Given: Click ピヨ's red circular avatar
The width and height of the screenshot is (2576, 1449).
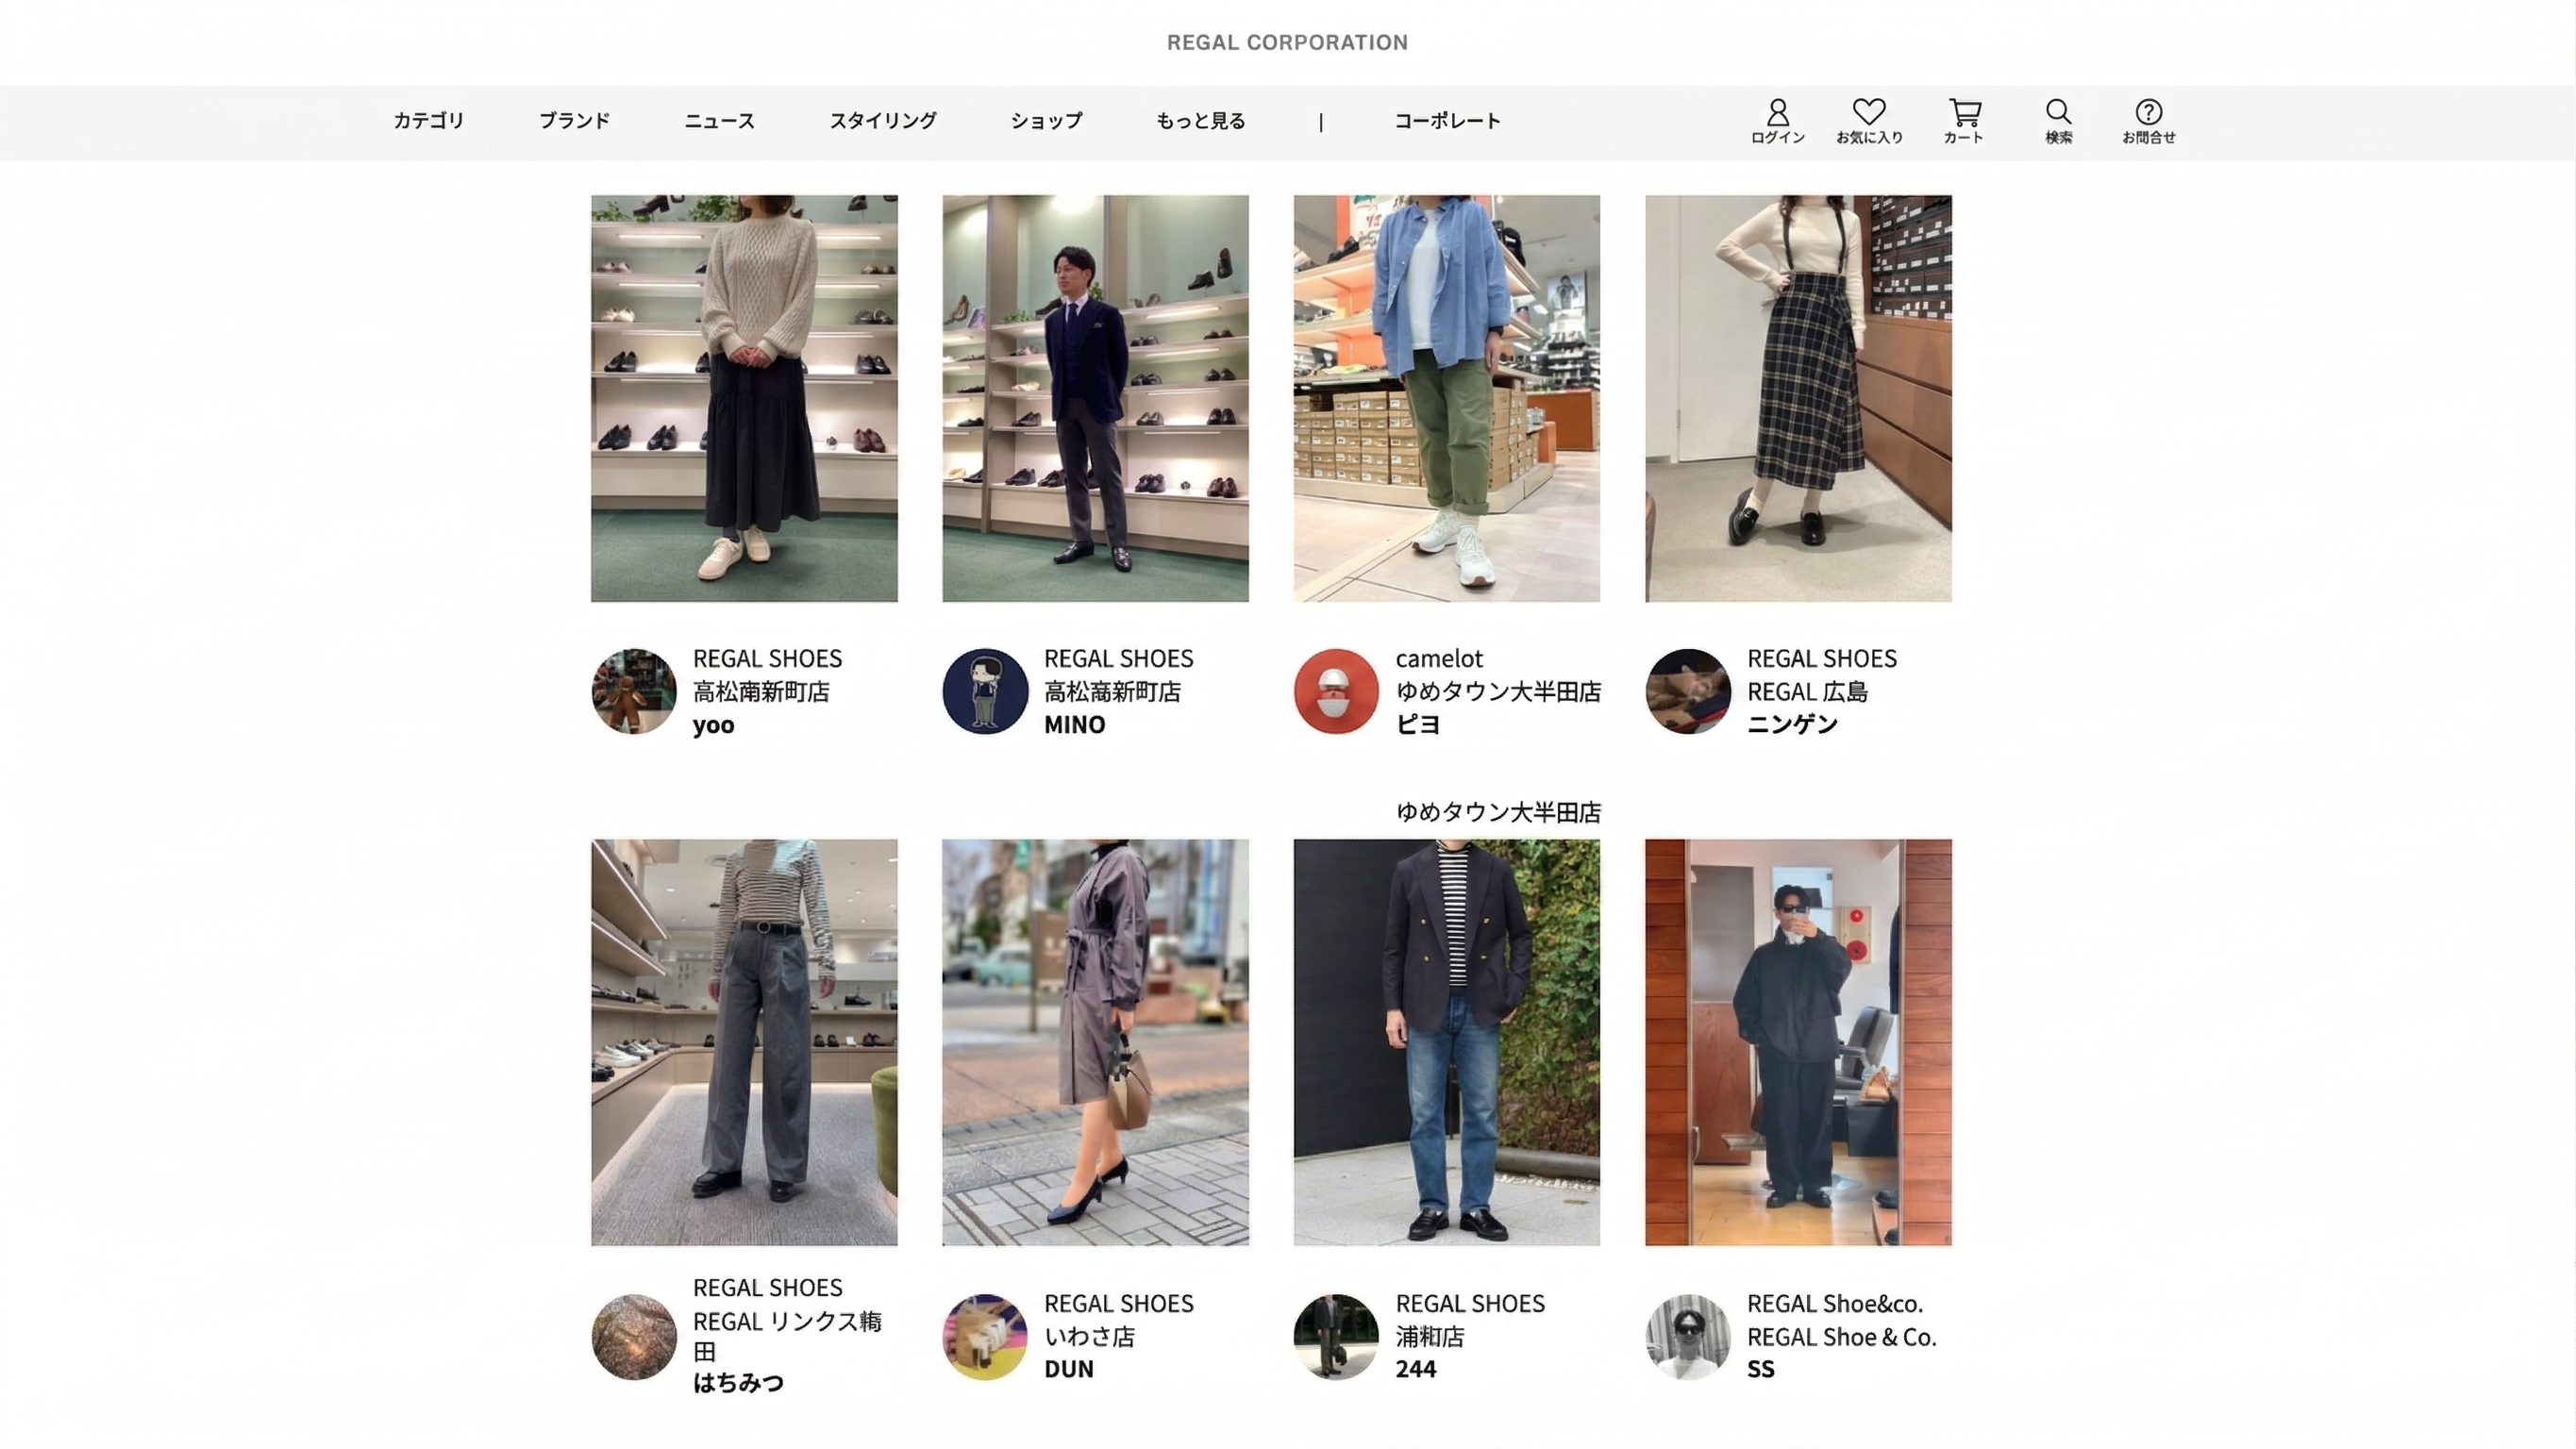Looking at the screenshot, I should coord(1336,691).
